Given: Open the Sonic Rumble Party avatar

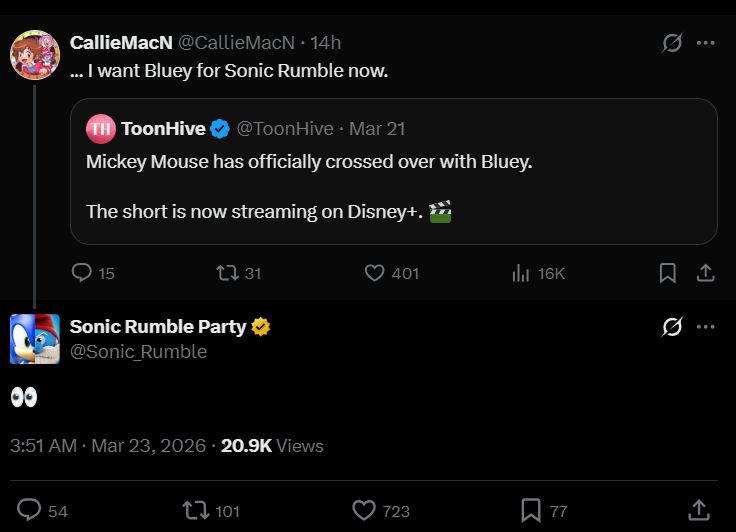Looking at the screenshot, I should [x=35, y=339].
